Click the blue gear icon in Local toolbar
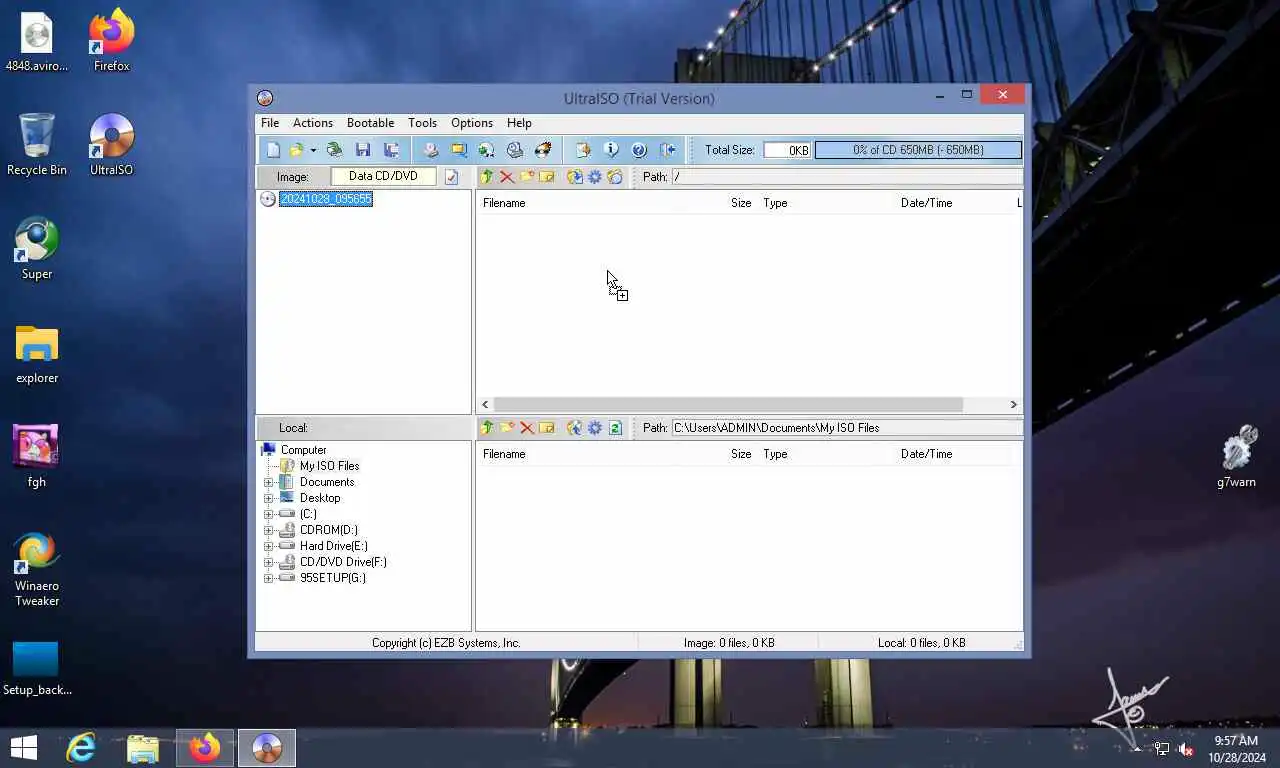Image resolution: width=1280 pixels, height=768 pixels. (x=595, y=428)
